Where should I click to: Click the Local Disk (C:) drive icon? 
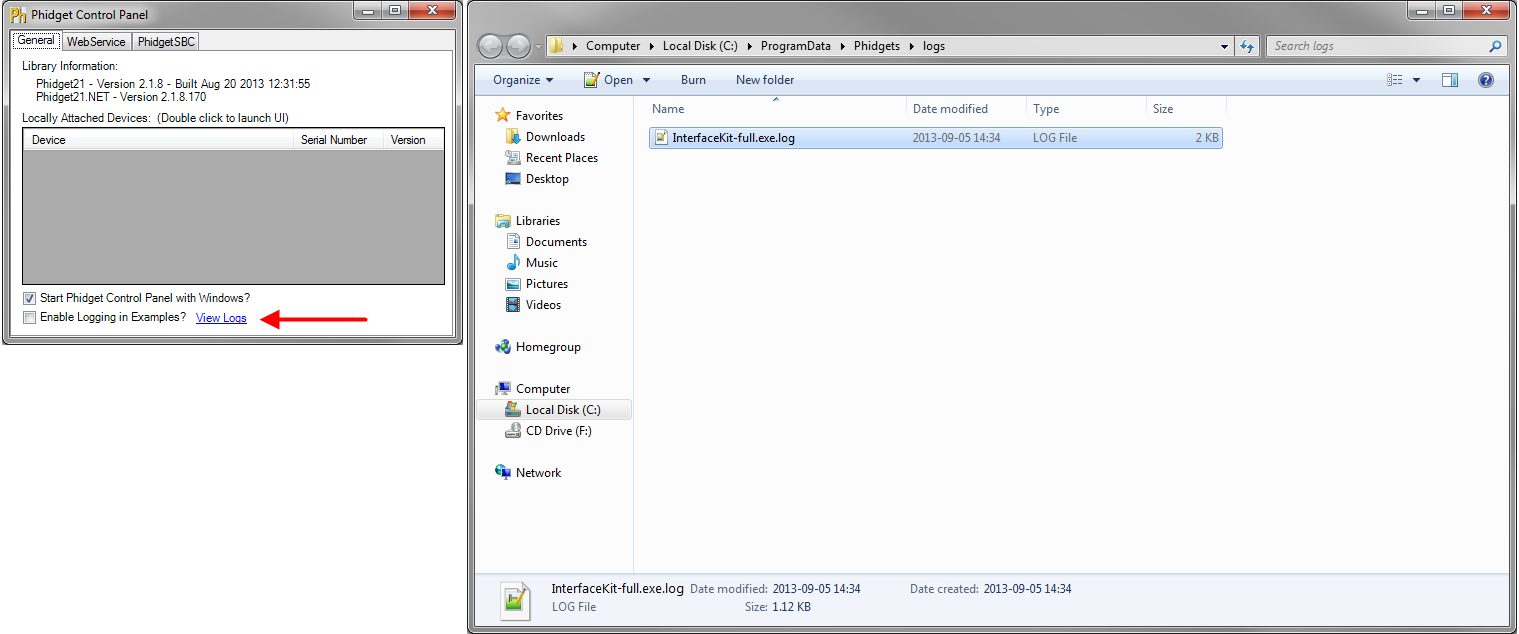513,410
